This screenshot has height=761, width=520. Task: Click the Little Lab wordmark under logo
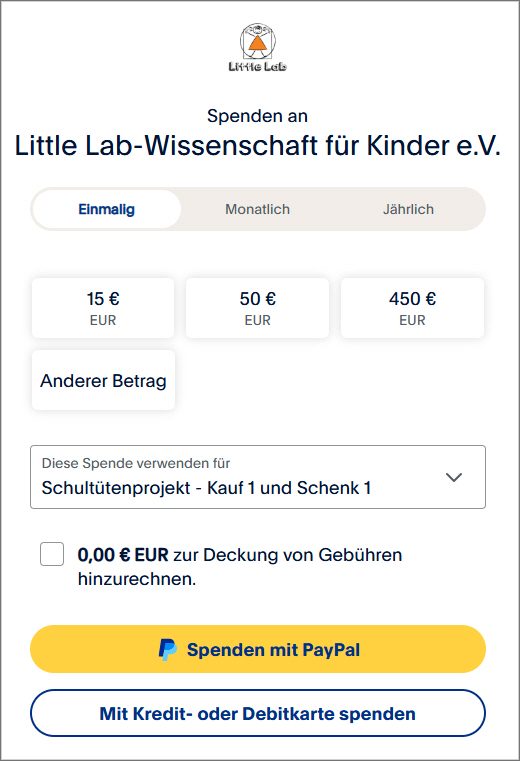258,66
